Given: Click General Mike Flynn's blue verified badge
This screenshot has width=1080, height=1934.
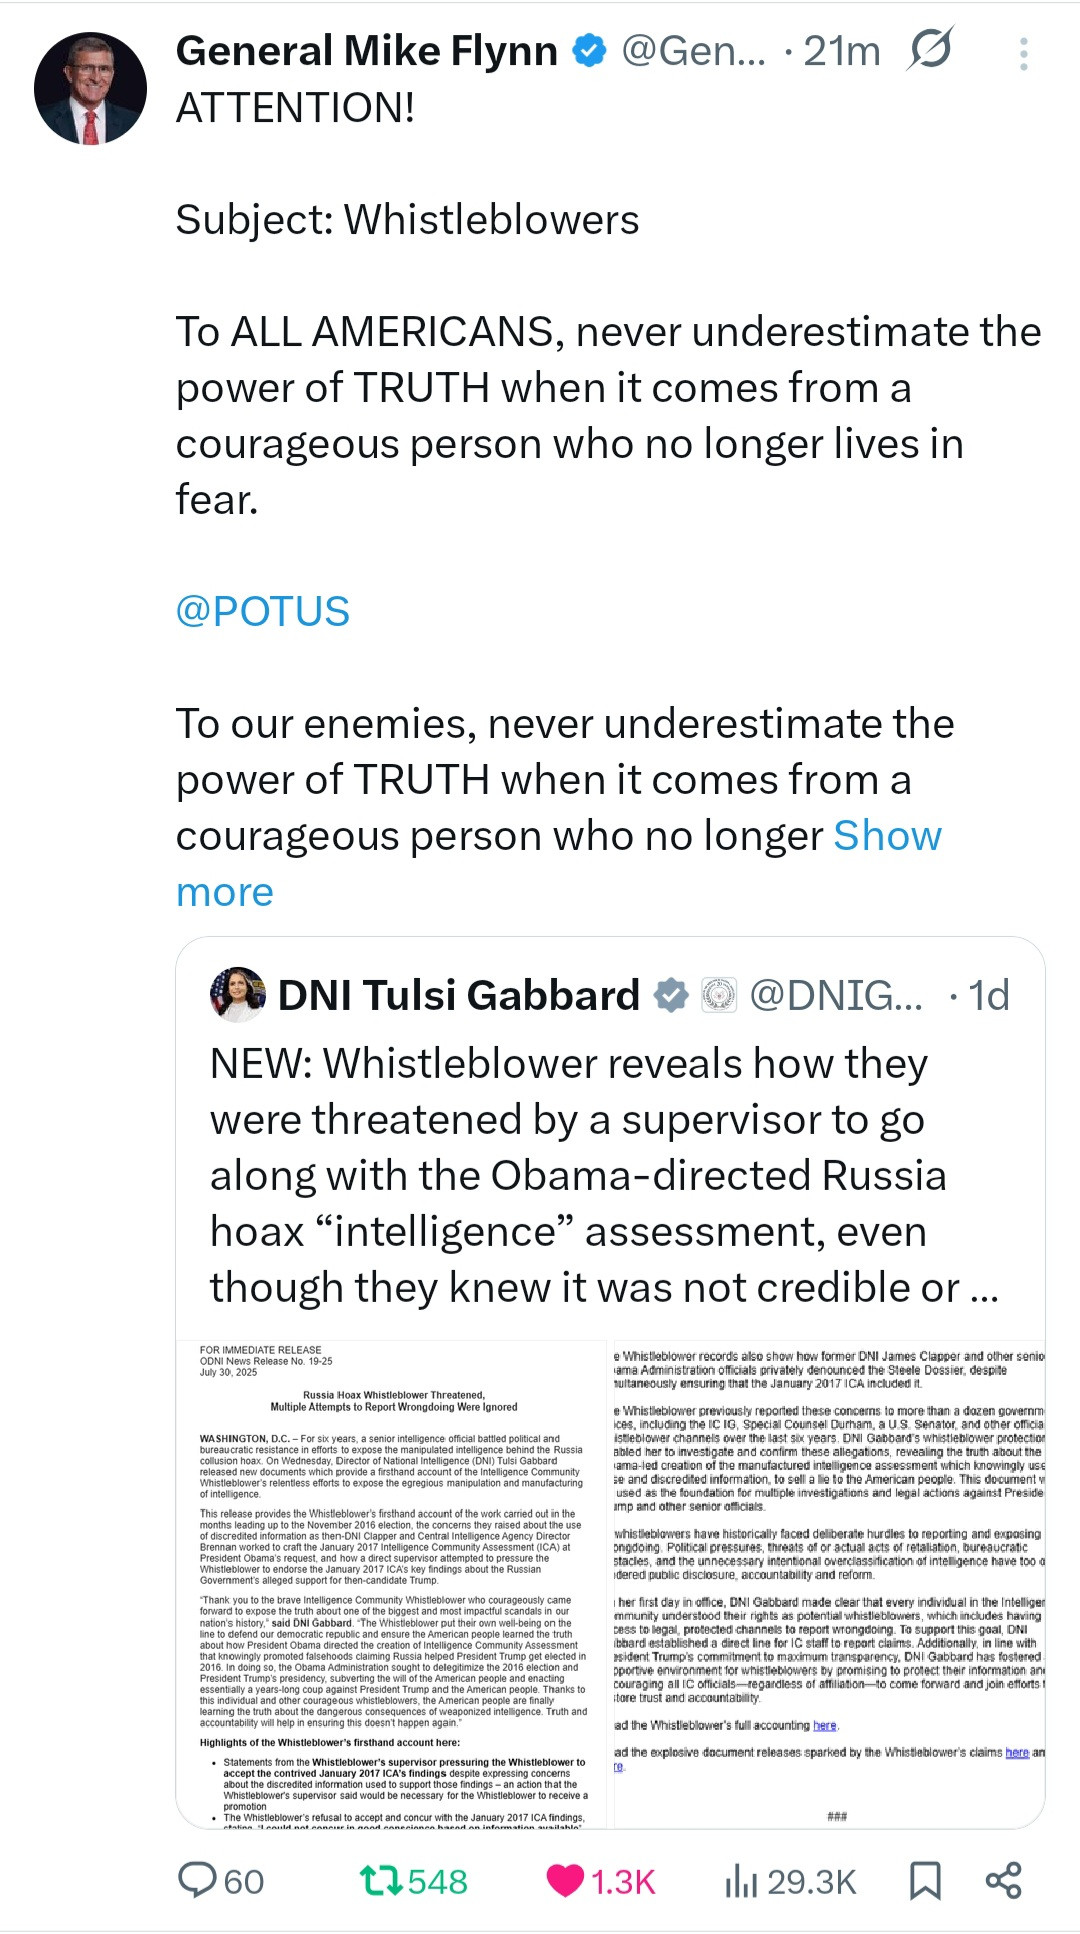Looking at the screenshot, I should point(589,51).
